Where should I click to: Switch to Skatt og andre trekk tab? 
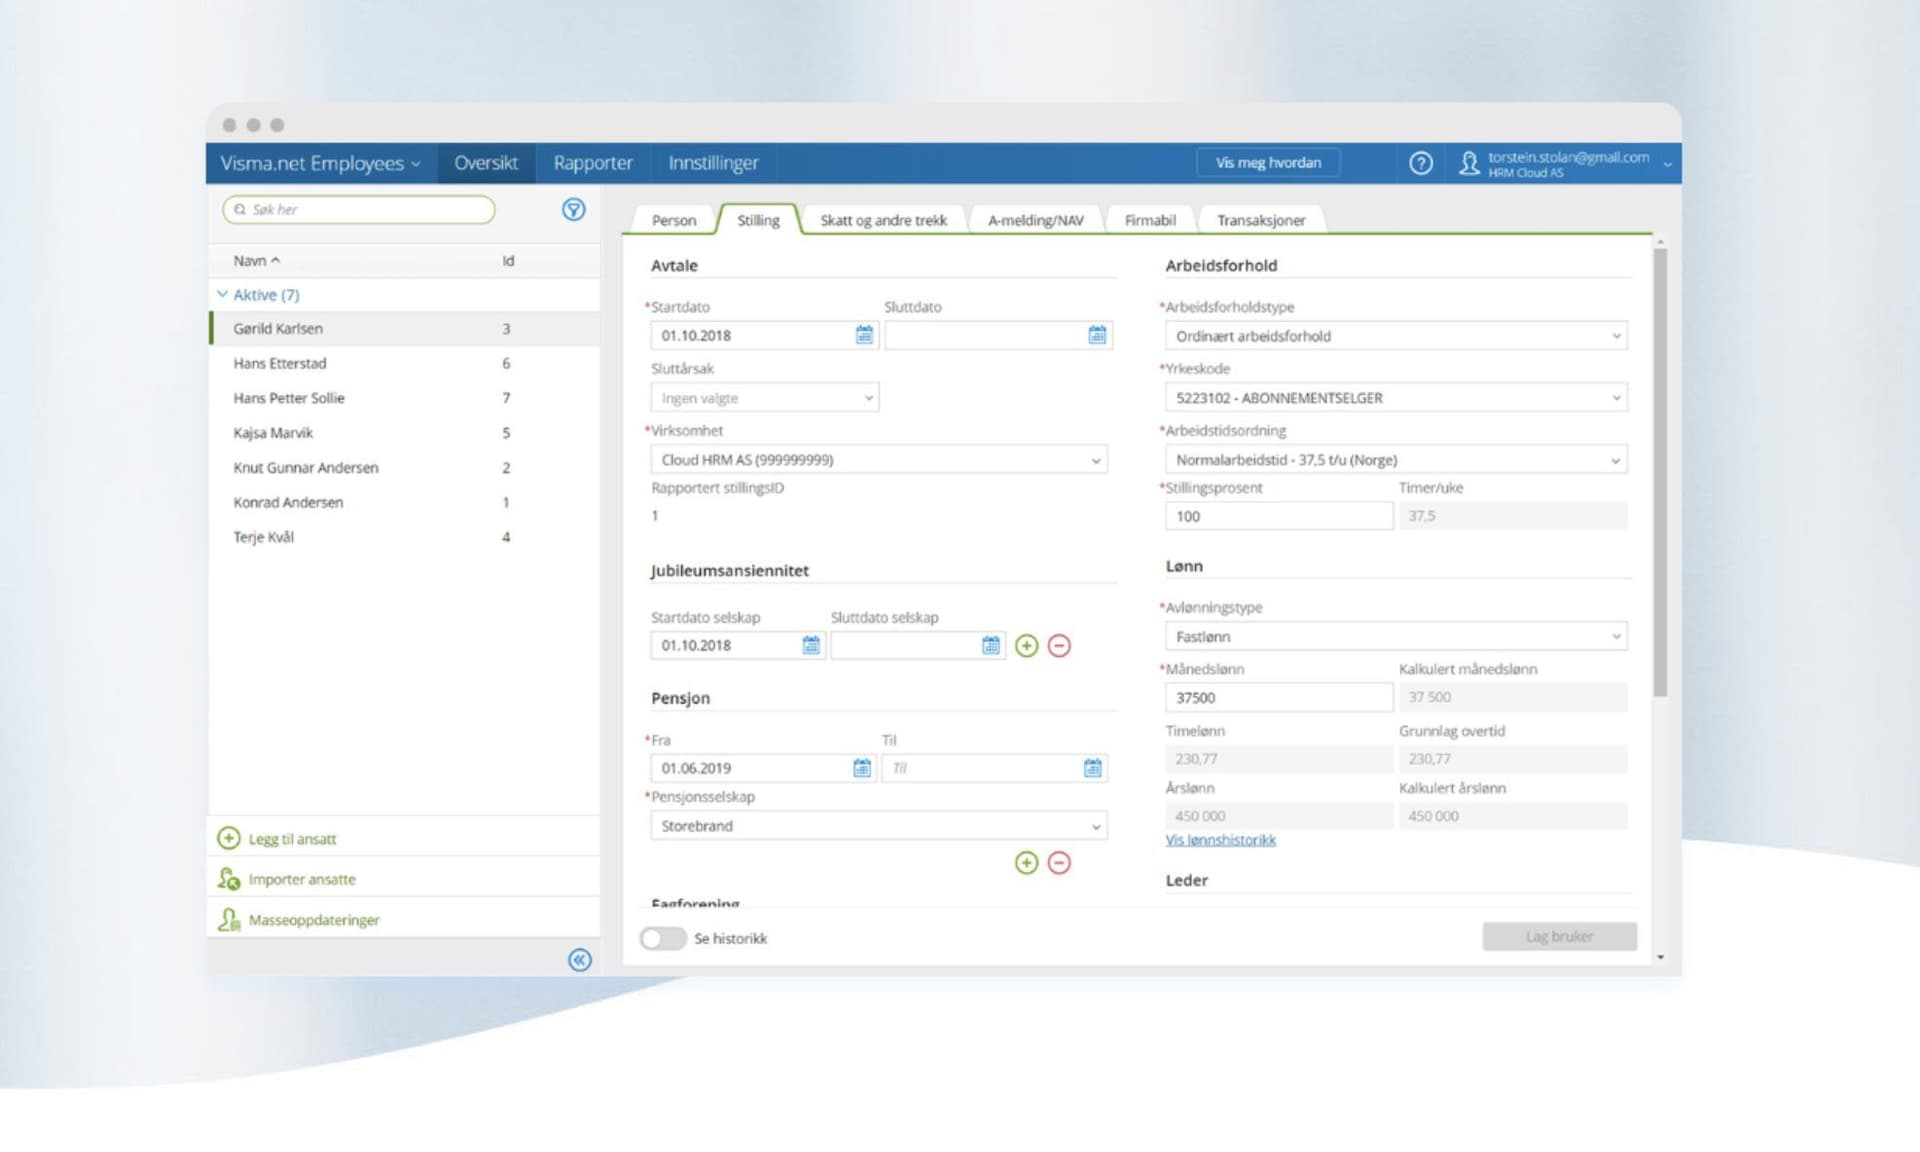pos(883,220)
